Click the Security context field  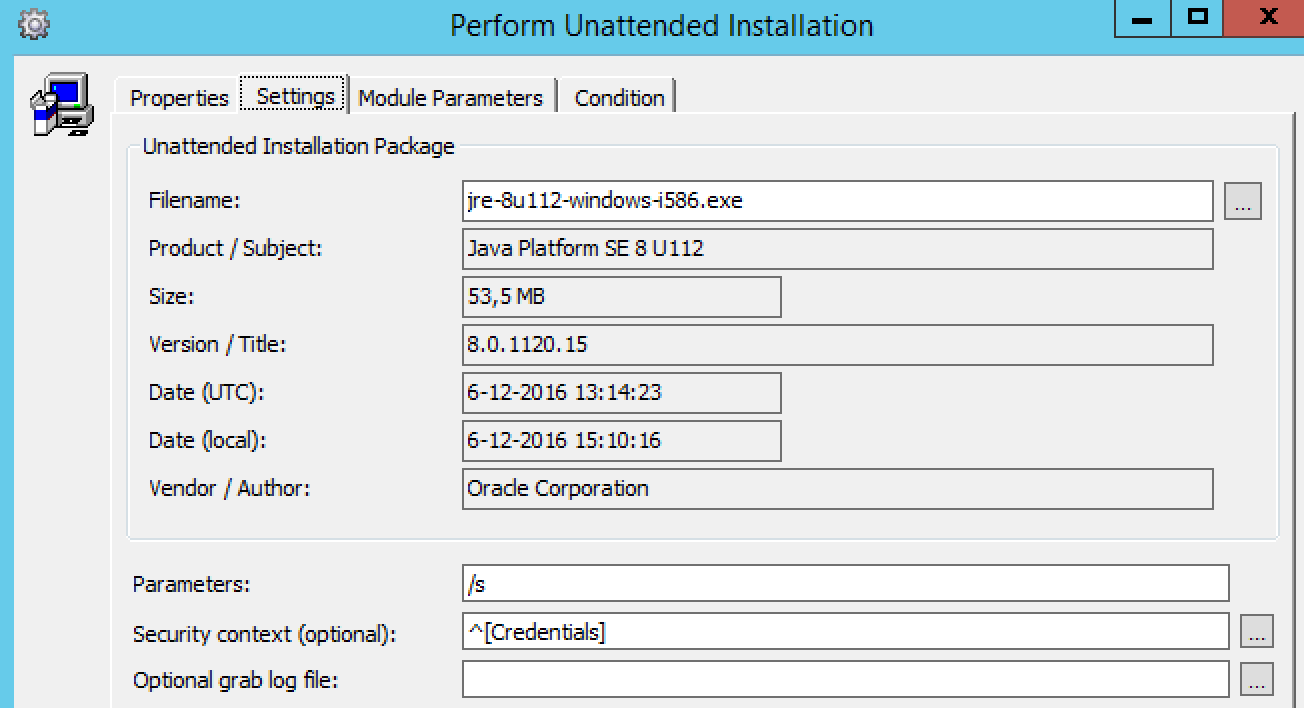[x=845, y=632]
